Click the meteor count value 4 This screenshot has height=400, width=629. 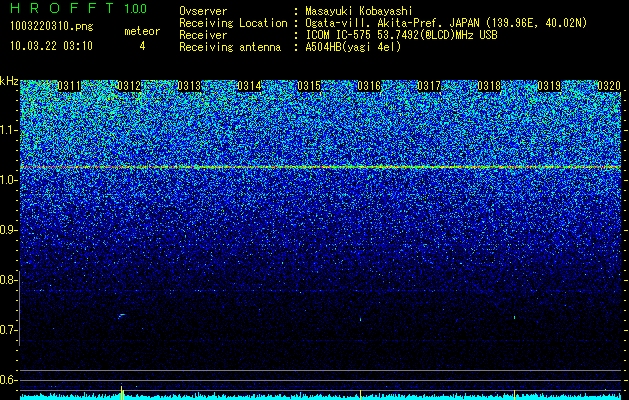tap(142, 46)
